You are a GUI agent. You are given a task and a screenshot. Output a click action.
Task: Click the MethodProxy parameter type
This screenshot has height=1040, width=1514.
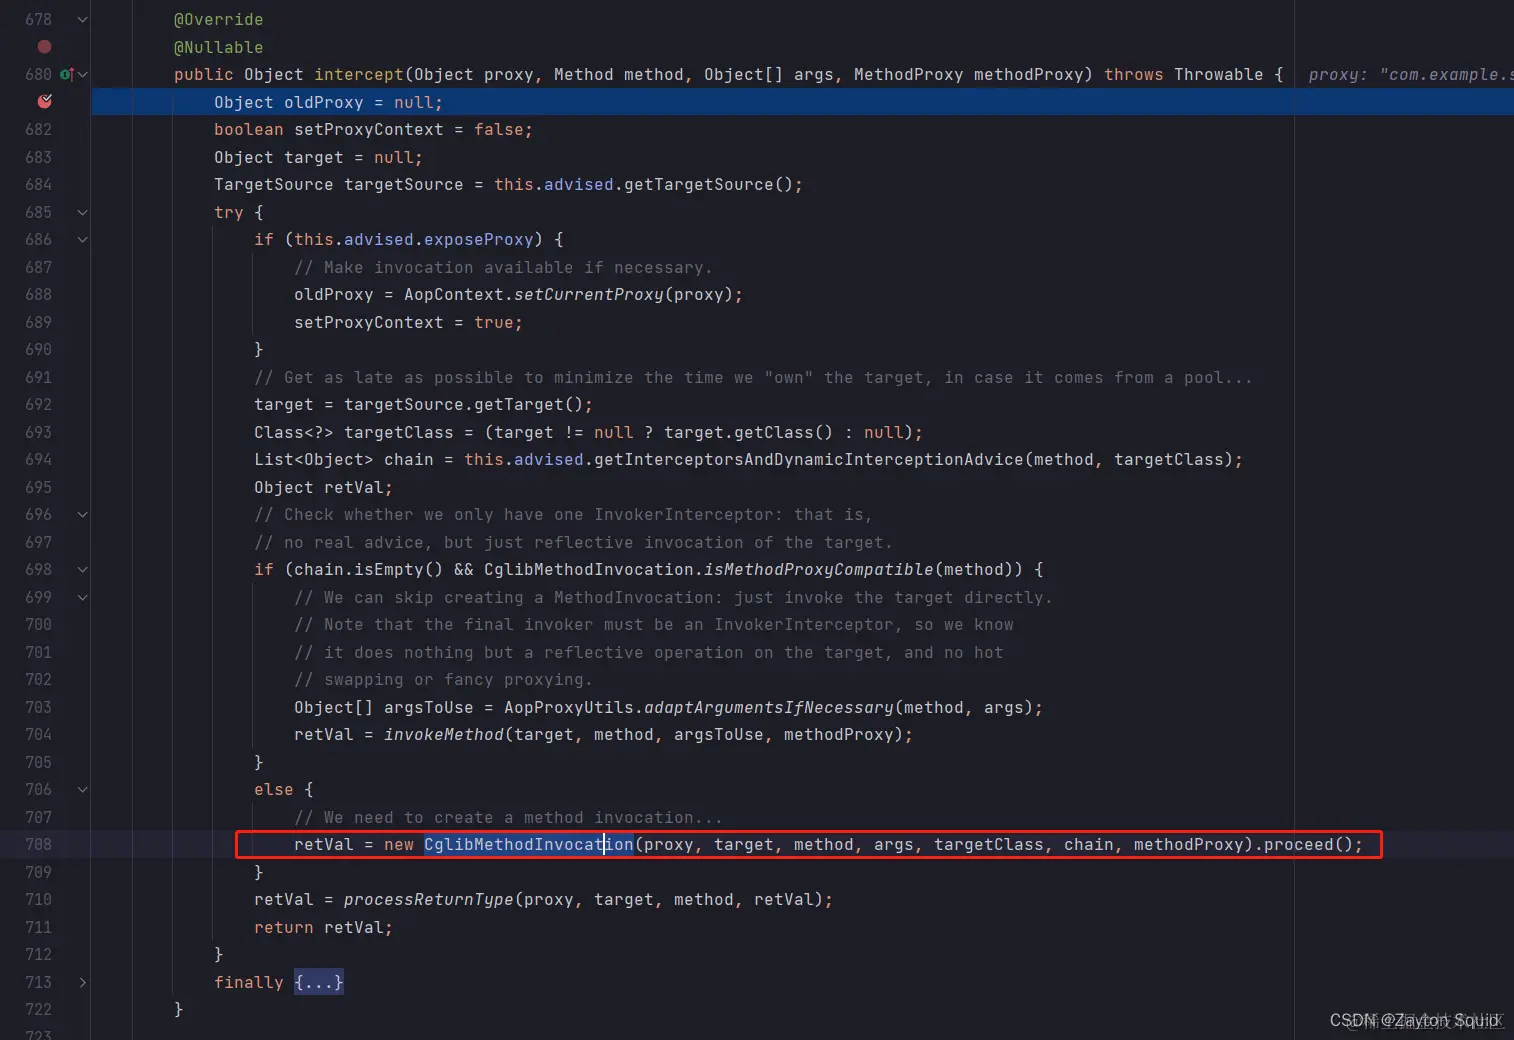click(909, 74)
